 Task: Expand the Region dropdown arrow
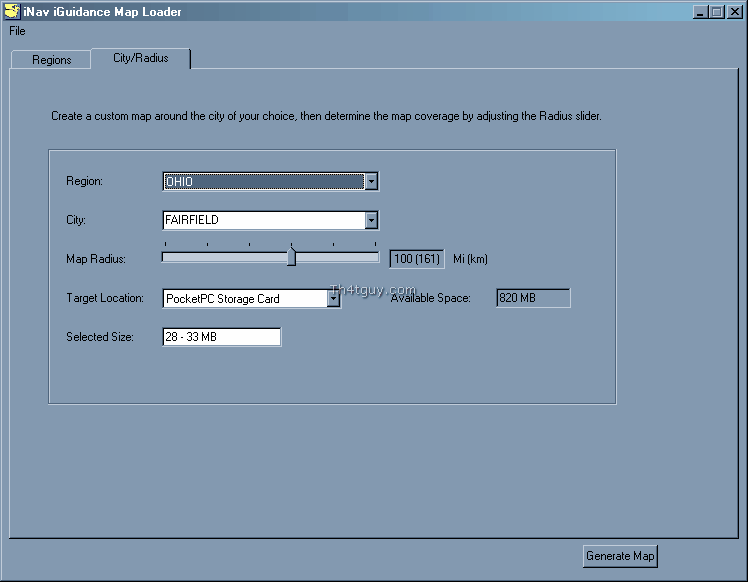tap(371, 182)
